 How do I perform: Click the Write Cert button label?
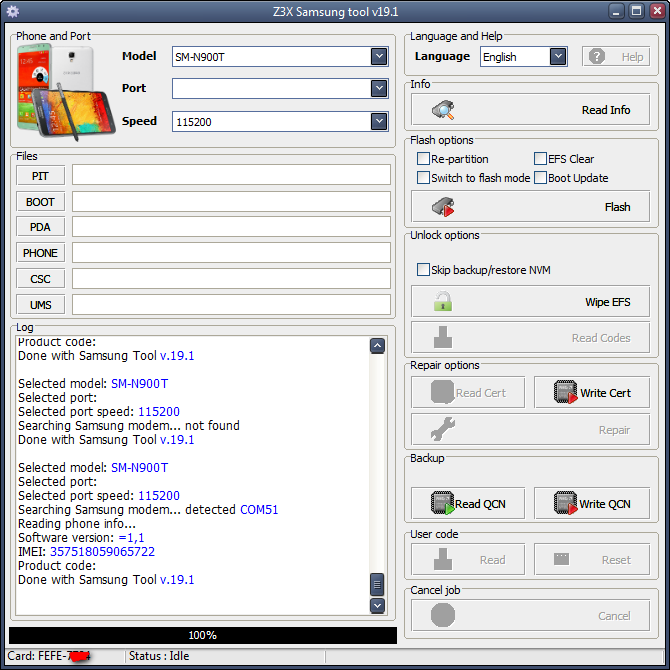click(x=605, y=392)
